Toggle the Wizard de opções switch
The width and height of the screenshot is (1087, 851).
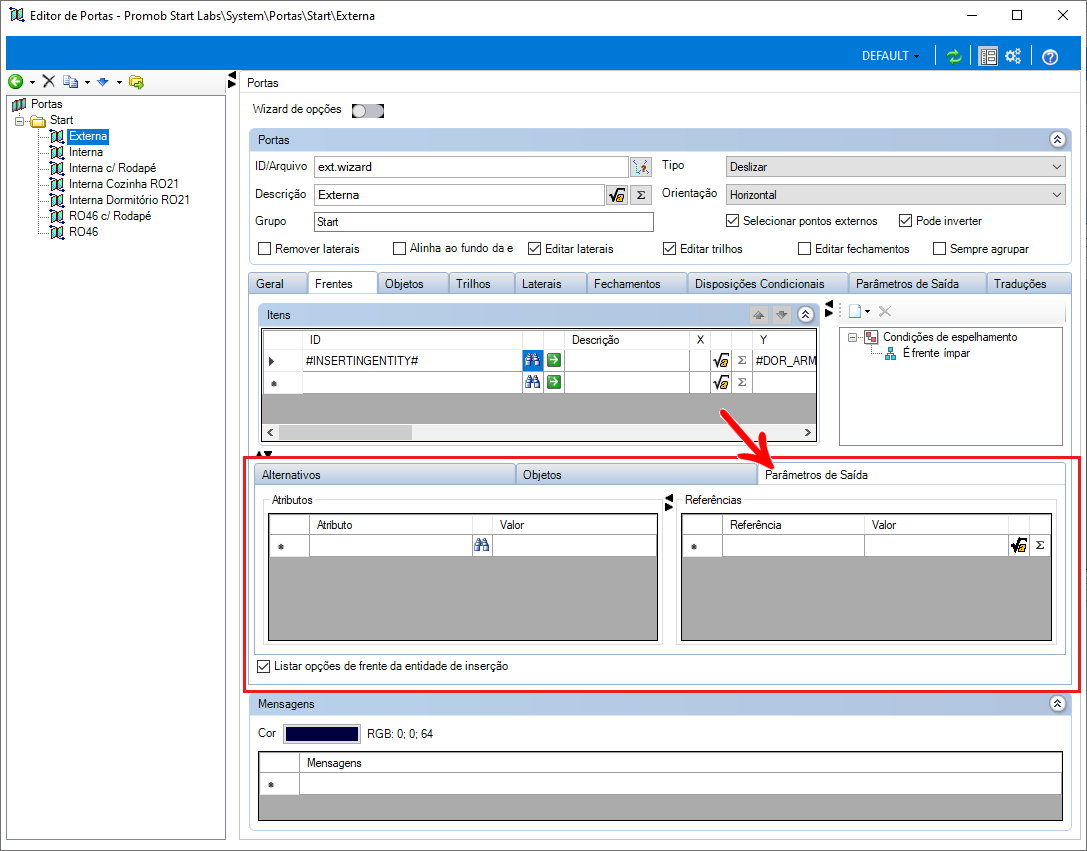367,110
